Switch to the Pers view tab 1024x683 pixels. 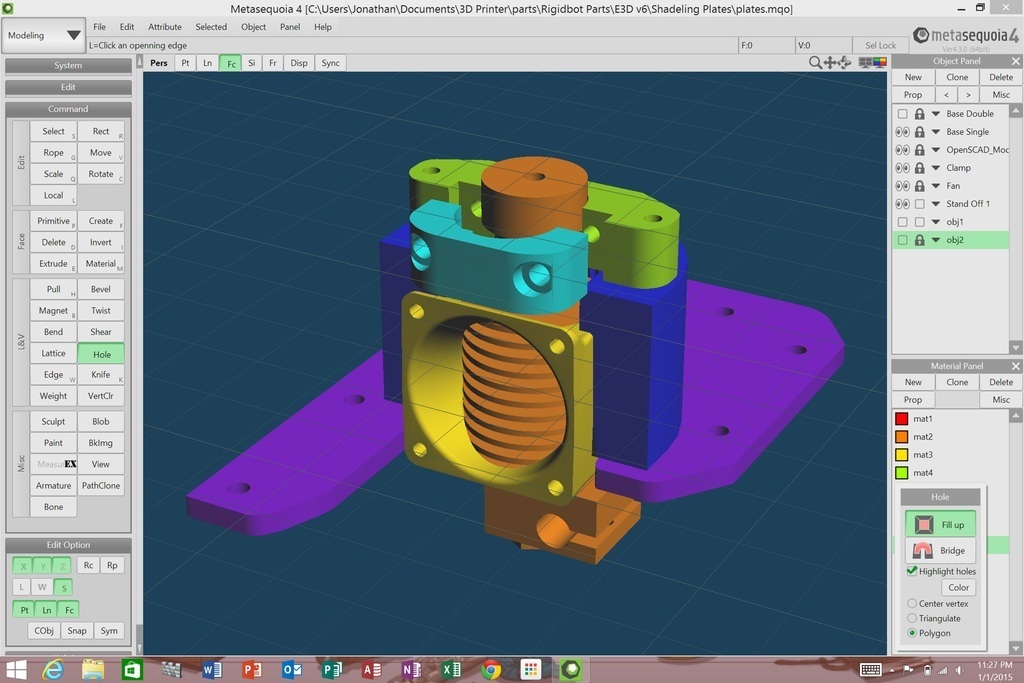[x=158, y=62]
